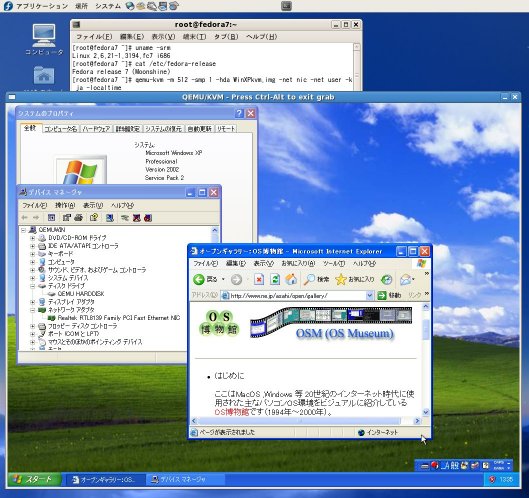The width and height of the screenshot is (529, 498).
Task: Click the printer icon in Device Manager toolbar
Action: click(x=79, y=218)
